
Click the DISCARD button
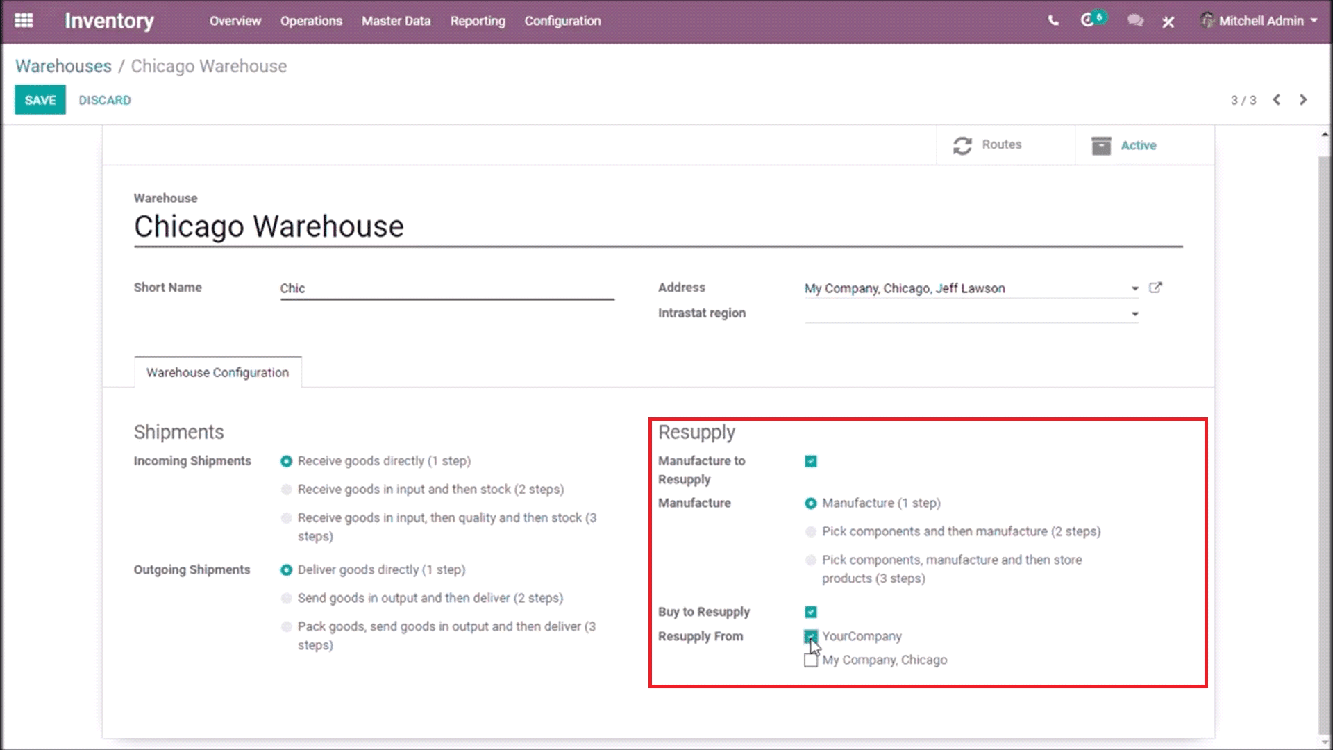coord(105,100)
